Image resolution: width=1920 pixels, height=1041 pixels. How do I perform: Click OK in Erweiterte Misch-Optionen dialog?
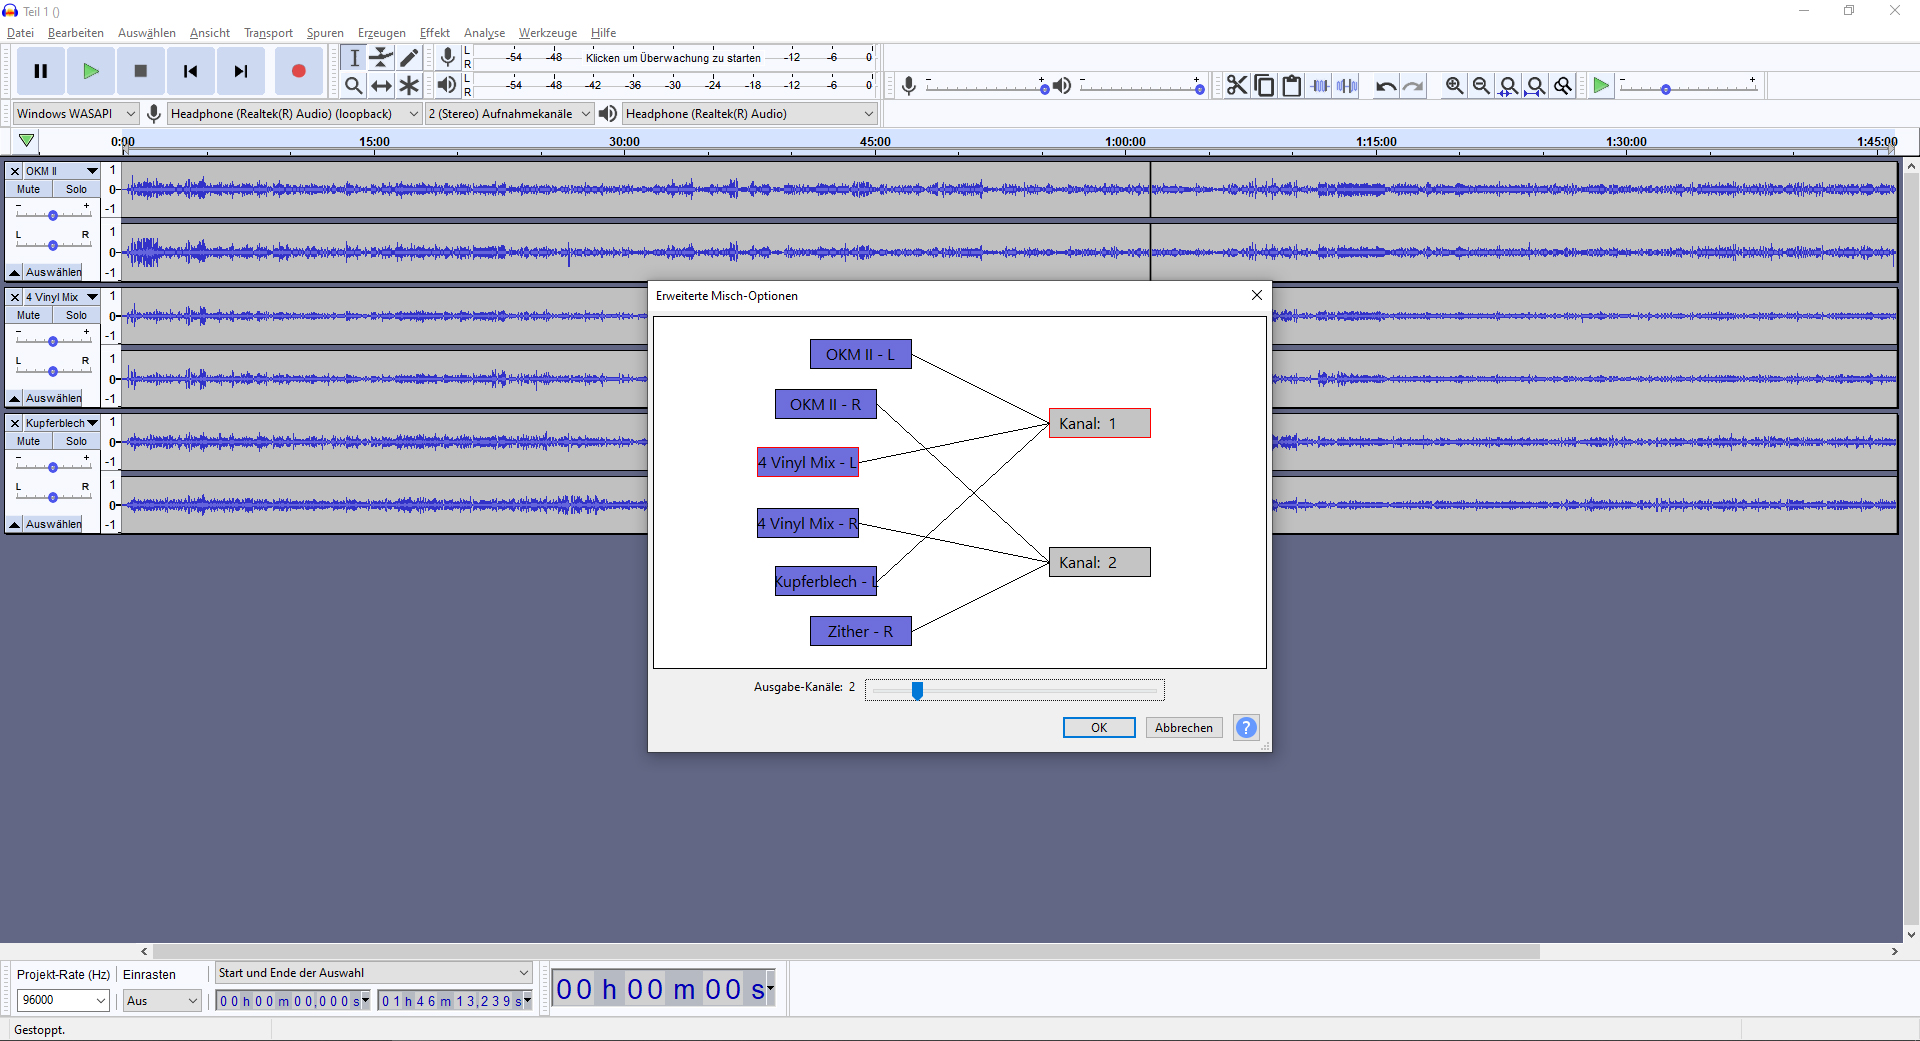pyautogui.click(x=1098, y=728)
